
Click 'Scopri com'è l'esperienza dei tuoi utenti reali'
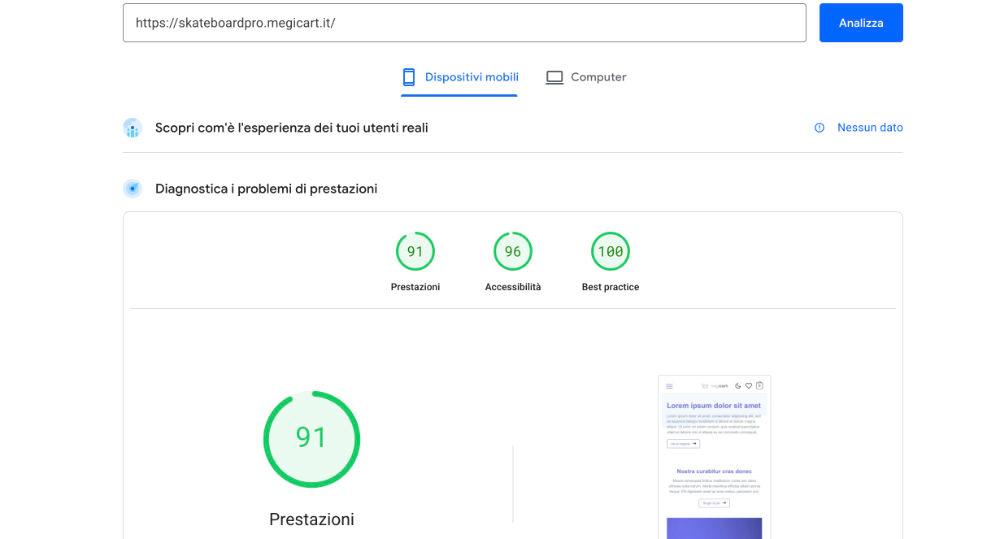[291, 128]
